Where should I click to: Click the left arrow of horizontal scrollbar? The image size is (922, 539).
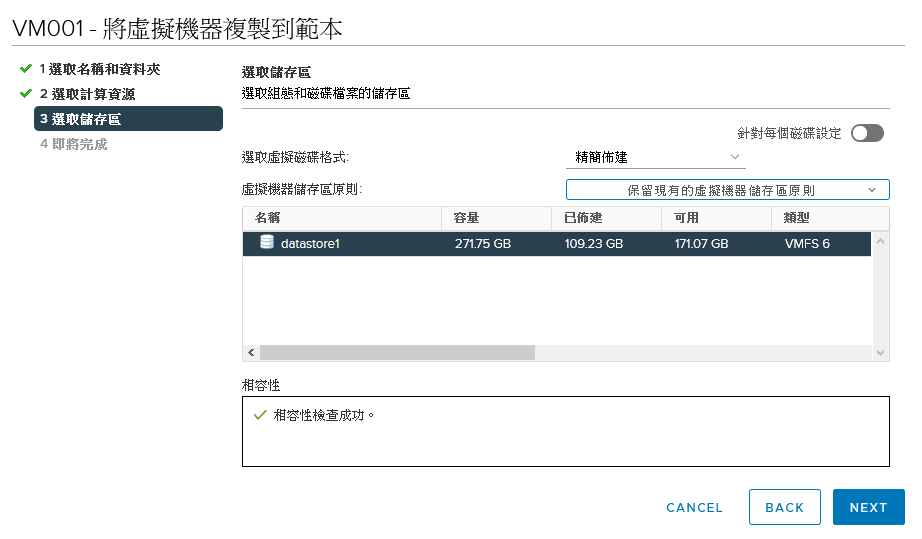(x=251, y=353)
